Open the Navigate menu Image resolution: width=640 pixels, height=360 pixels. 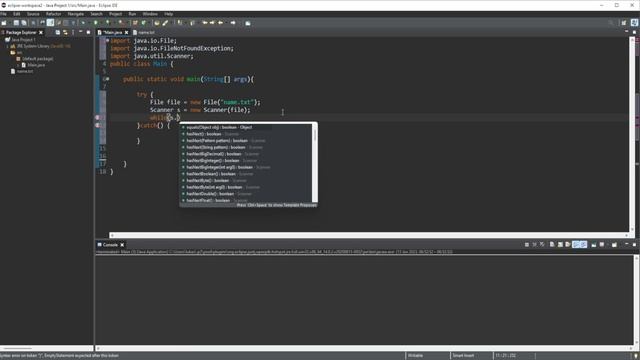(76, 14)
